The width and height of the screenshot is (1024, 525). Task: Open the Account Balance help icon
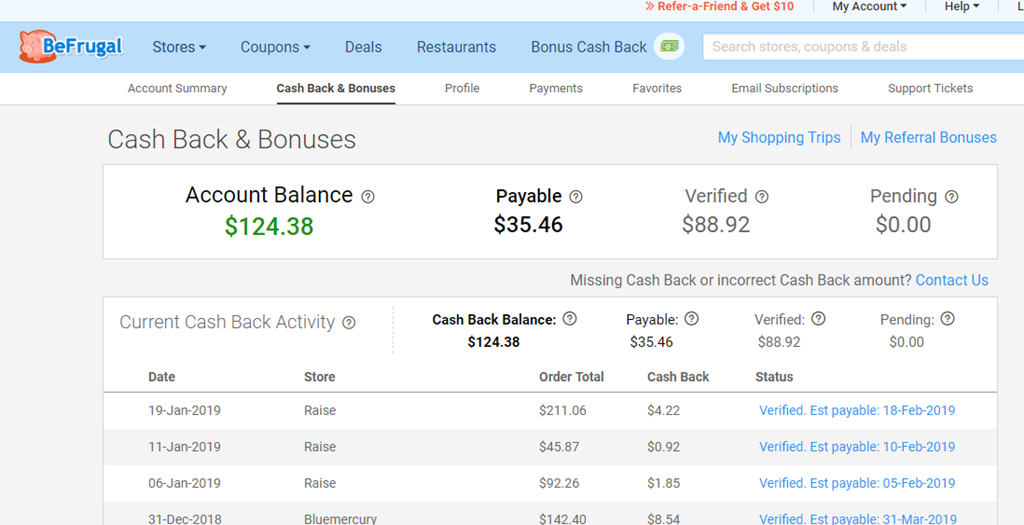(x=368, y=196)
